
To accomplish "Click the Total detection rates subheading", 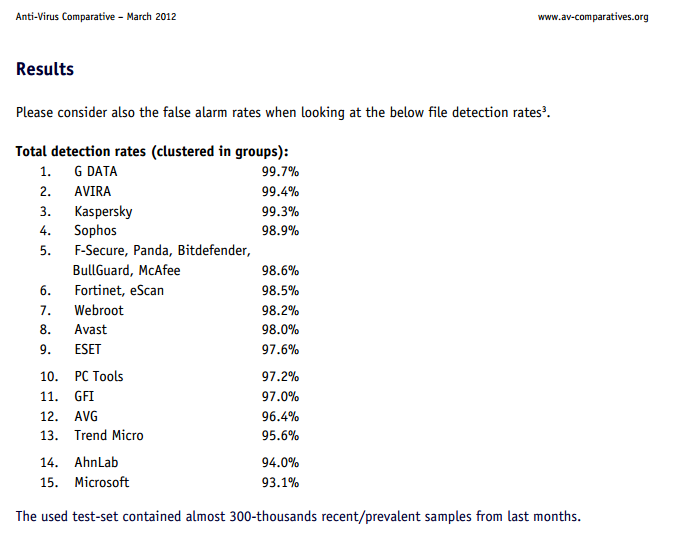I will pyautogui.click(x=152, y=152).
